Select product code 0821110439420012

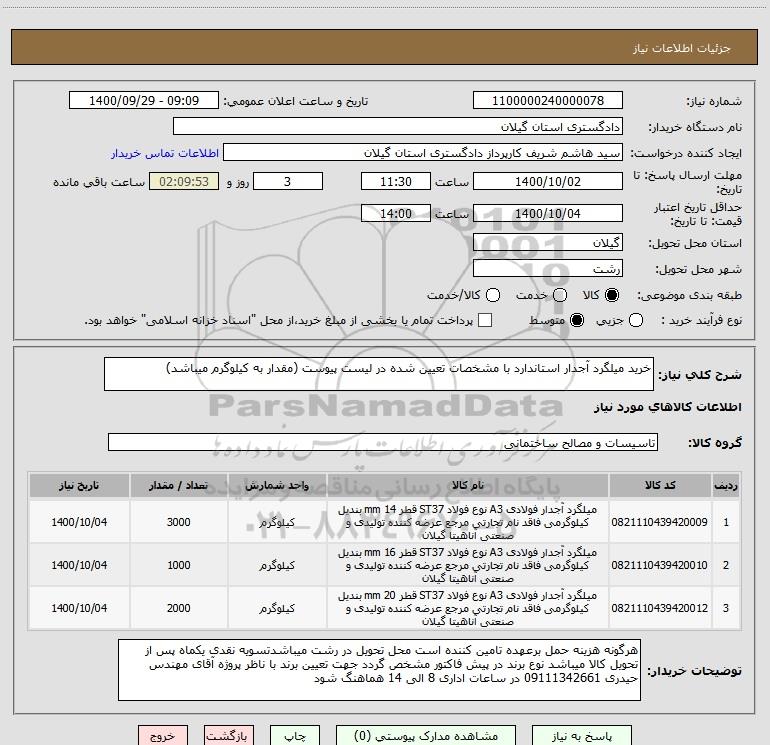[660, 608]
